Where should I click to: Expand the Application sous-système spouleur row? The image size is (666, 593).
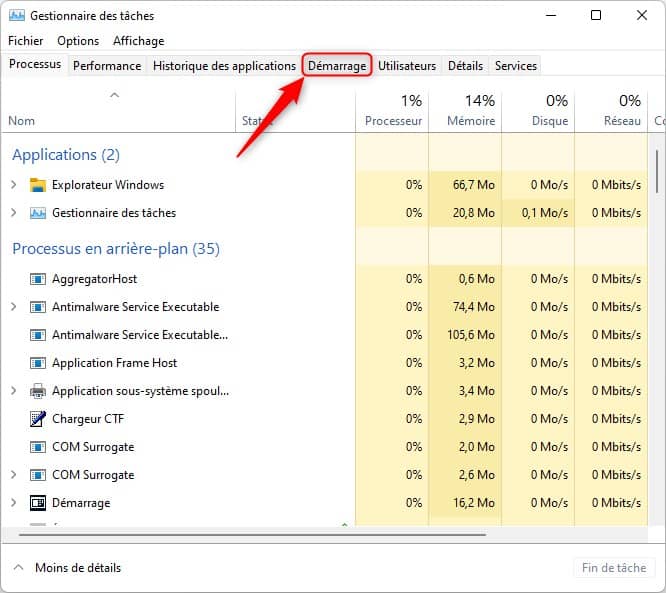tap(14, 391)
